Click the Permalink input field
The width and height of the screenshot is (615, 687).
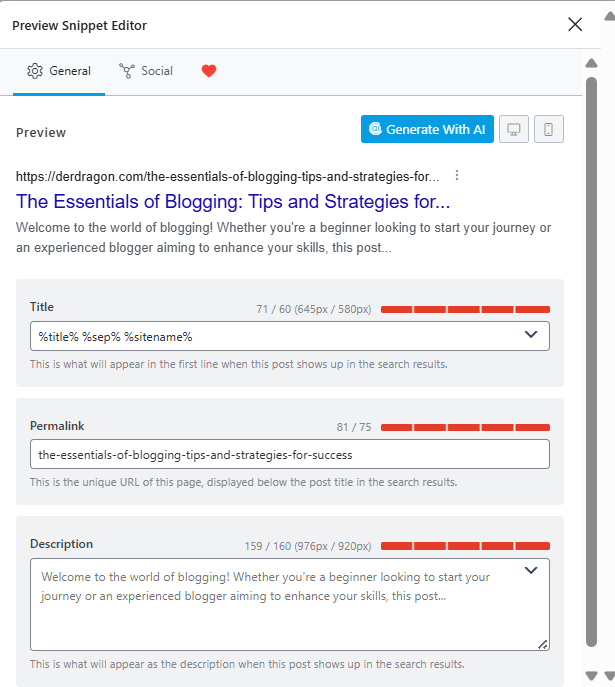289,454
